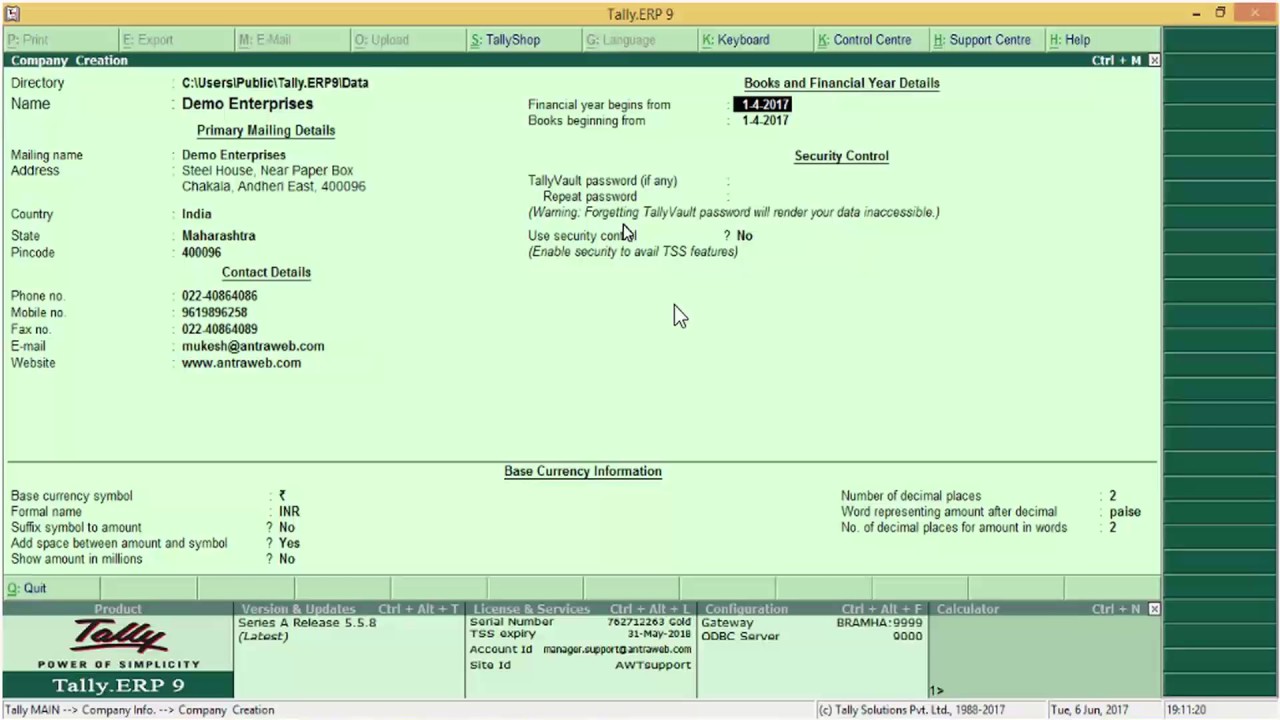Close Company Creation screen with X icon

click(x=1154, y=61)
